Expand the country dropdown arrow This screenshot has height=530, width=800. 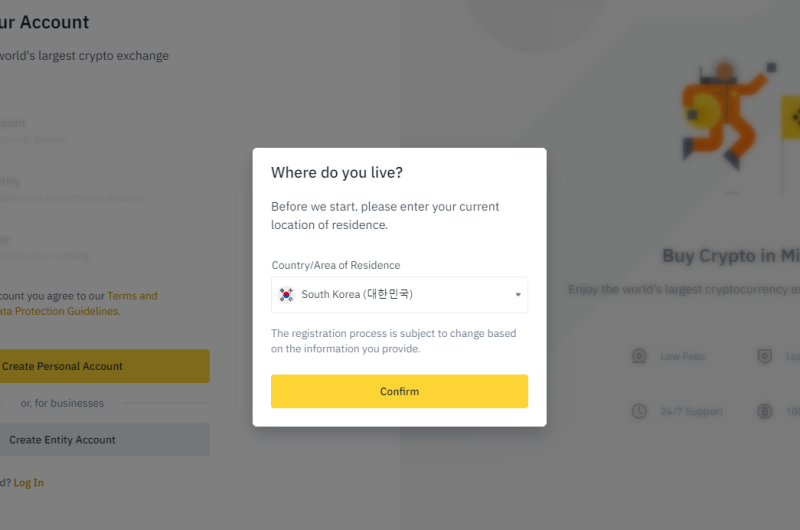point(518,295)
